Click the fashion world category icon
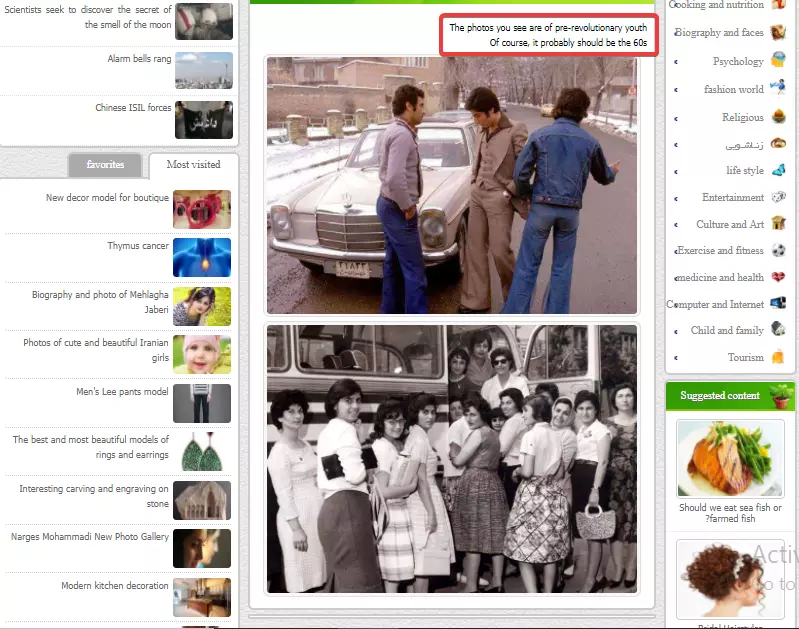This screenshot has width=799, height=629. [778, 88]
